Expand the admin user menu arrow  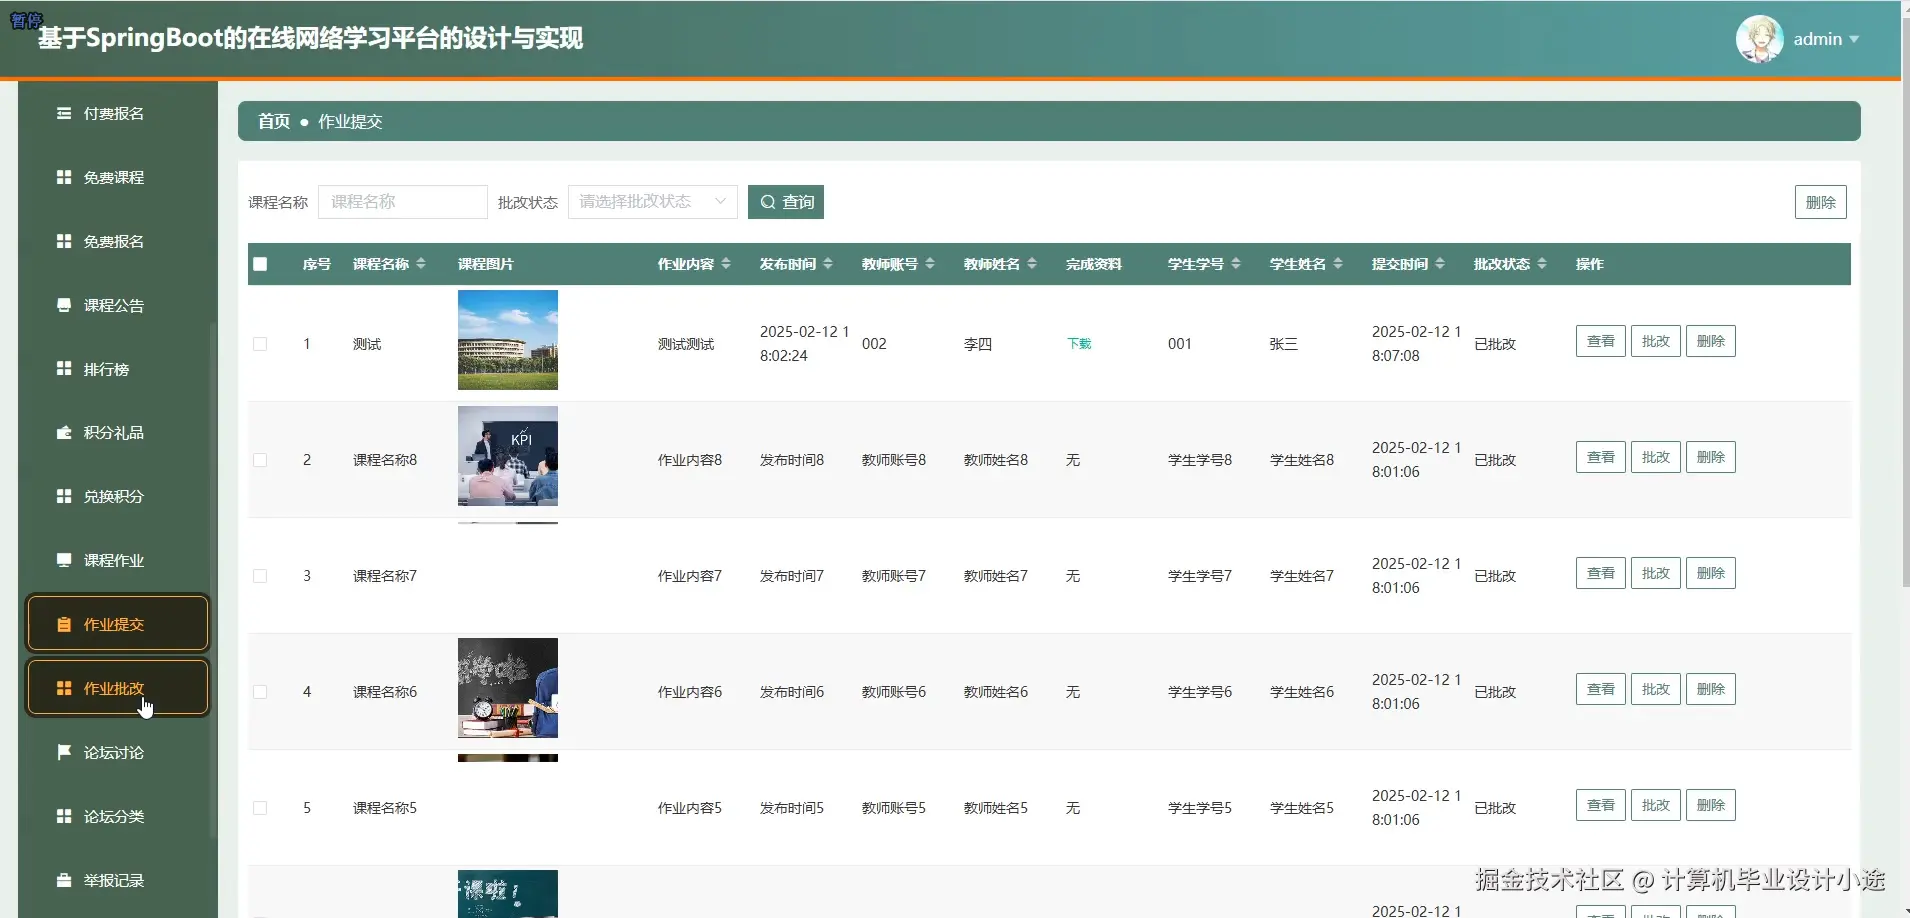coord(1854,39)
